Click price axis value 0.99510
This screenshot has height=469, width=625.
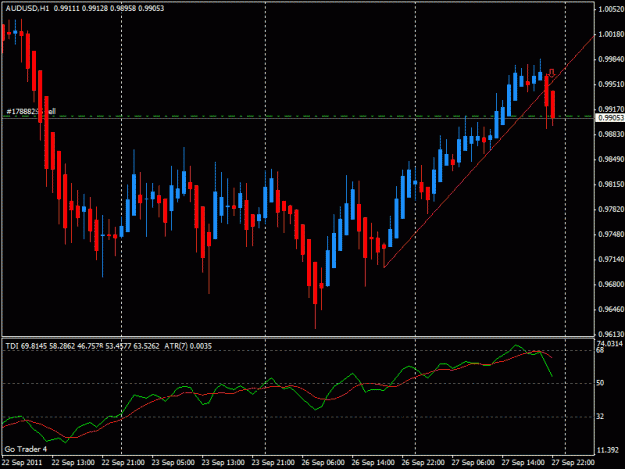(611, 84)
